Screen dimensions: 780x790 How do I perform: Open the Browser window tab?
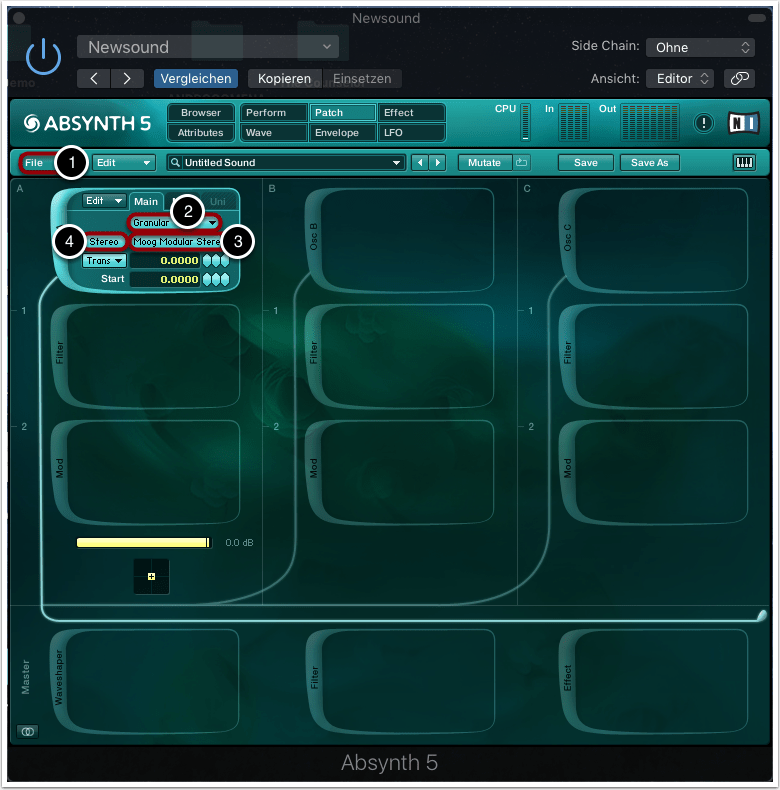tap(201, 113)
